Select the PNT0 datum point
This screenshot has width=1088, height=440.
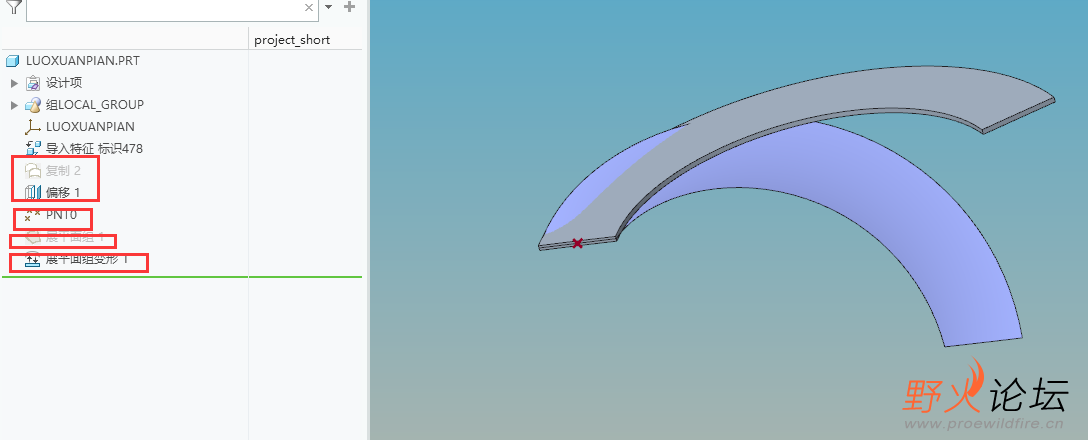tap(61, 215)
